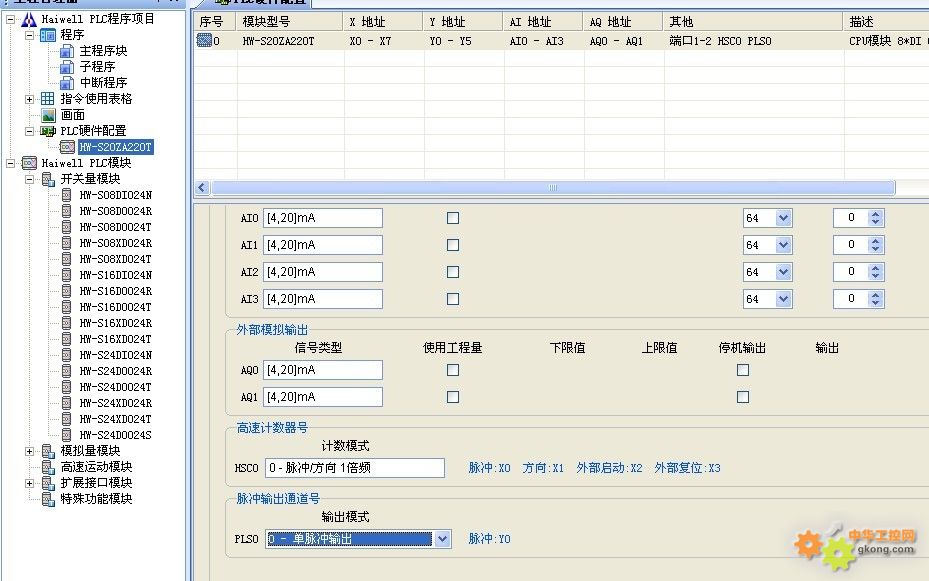This screenshot has width=929, height=581.
Task: Click the module icon beside HW-S08DI024N
Action: point(67,195)
